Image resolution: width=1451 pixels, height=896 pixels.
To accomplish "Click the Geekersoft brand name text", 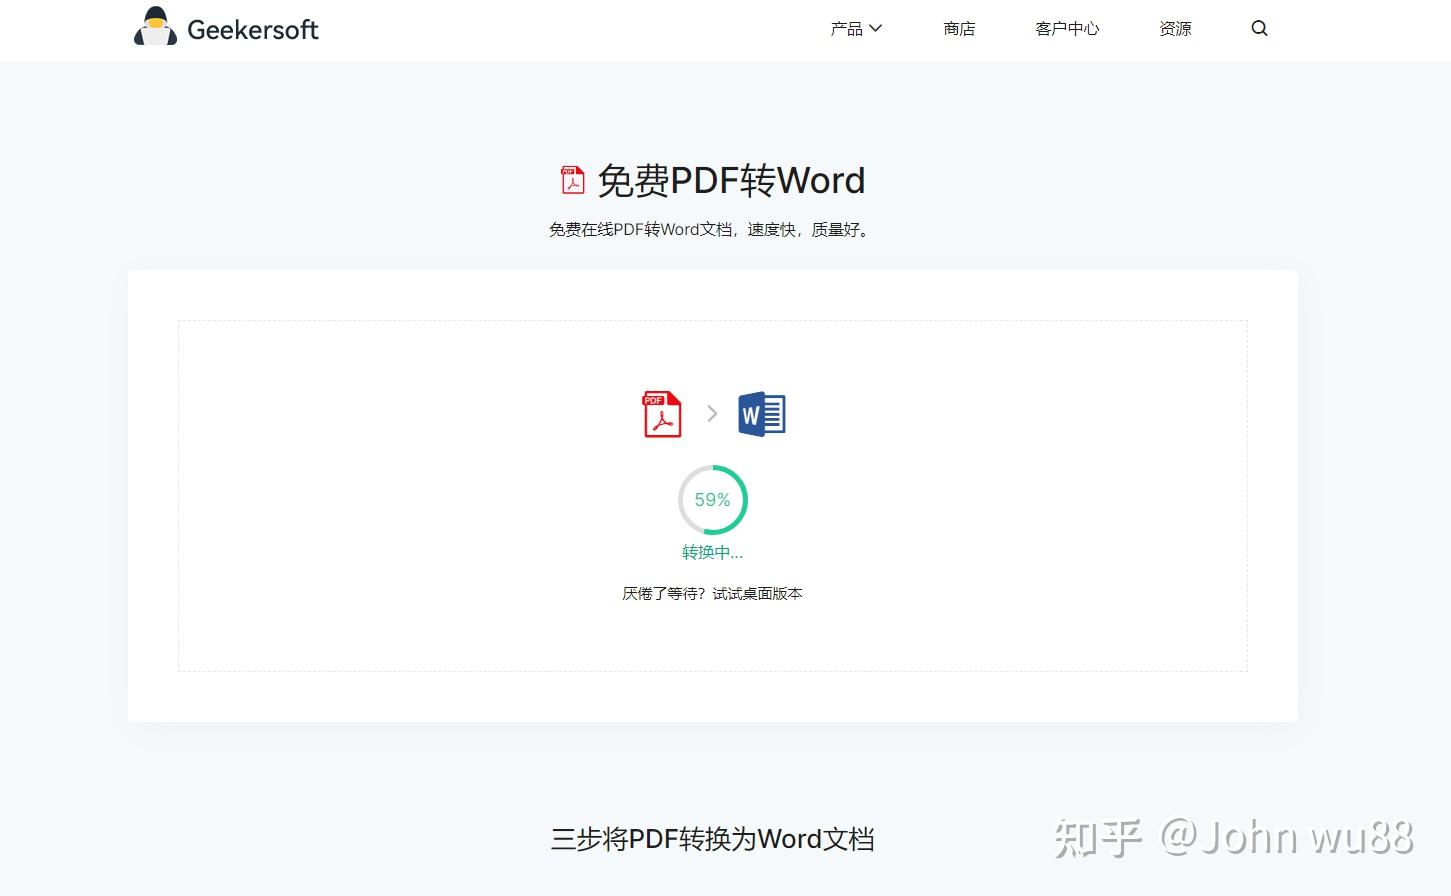I will coord(253,30).
